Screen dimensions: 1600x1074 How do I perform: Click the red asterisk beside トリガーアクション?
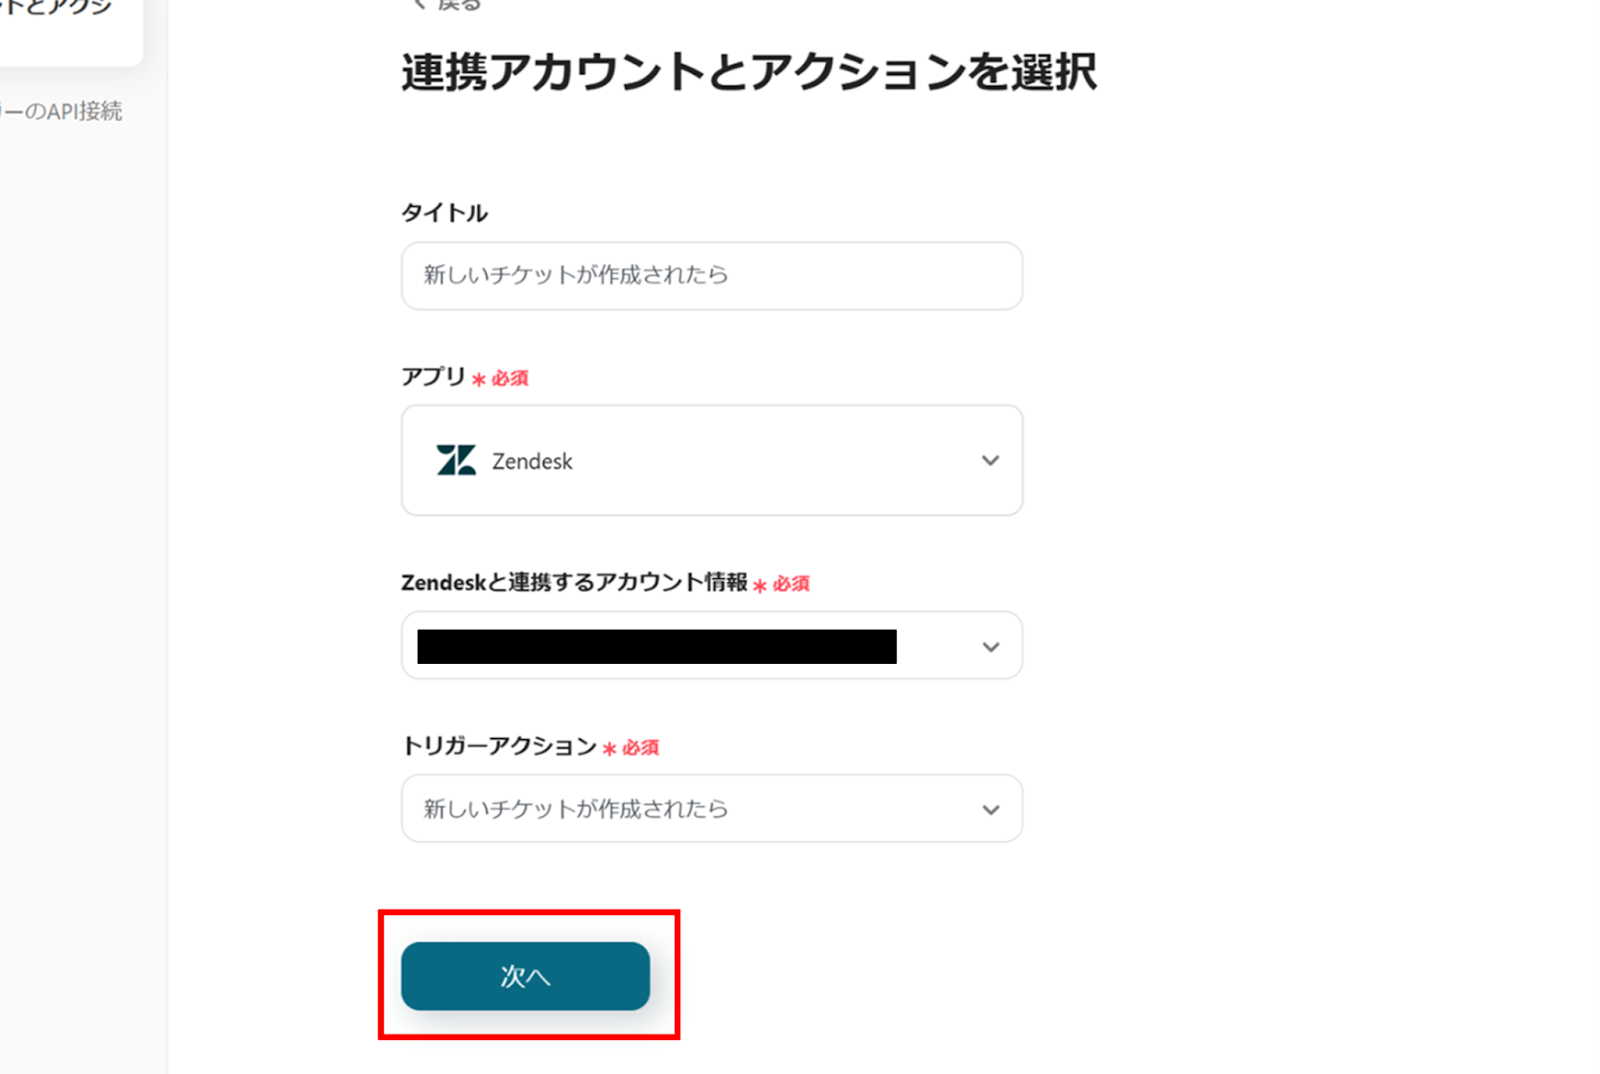pyautogui.click(x=609, y=748)
